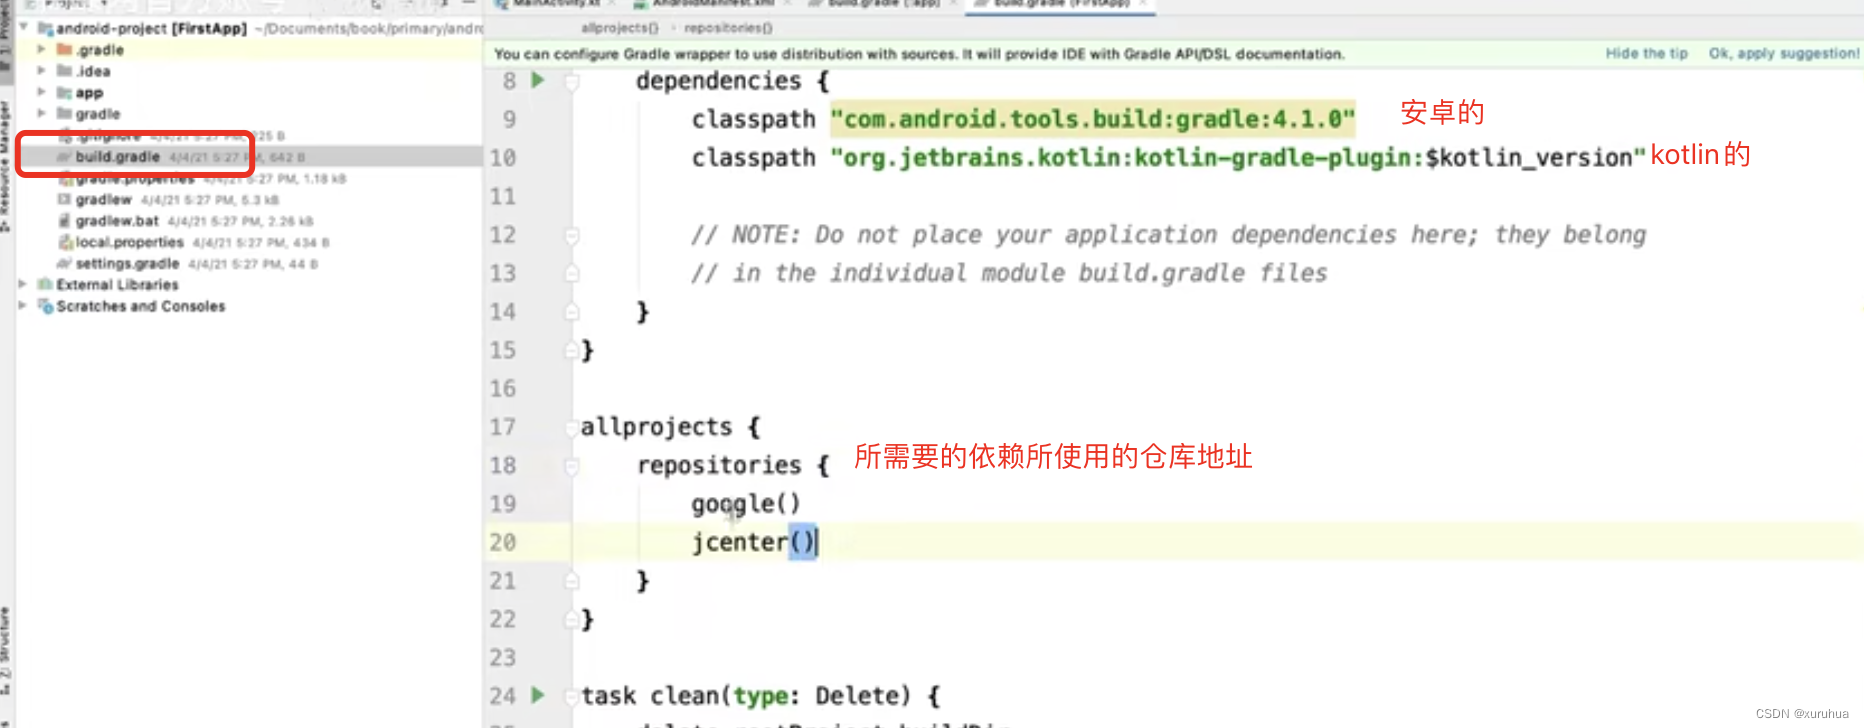Expand the Scratches and Consoles arrow

point(23,305)
